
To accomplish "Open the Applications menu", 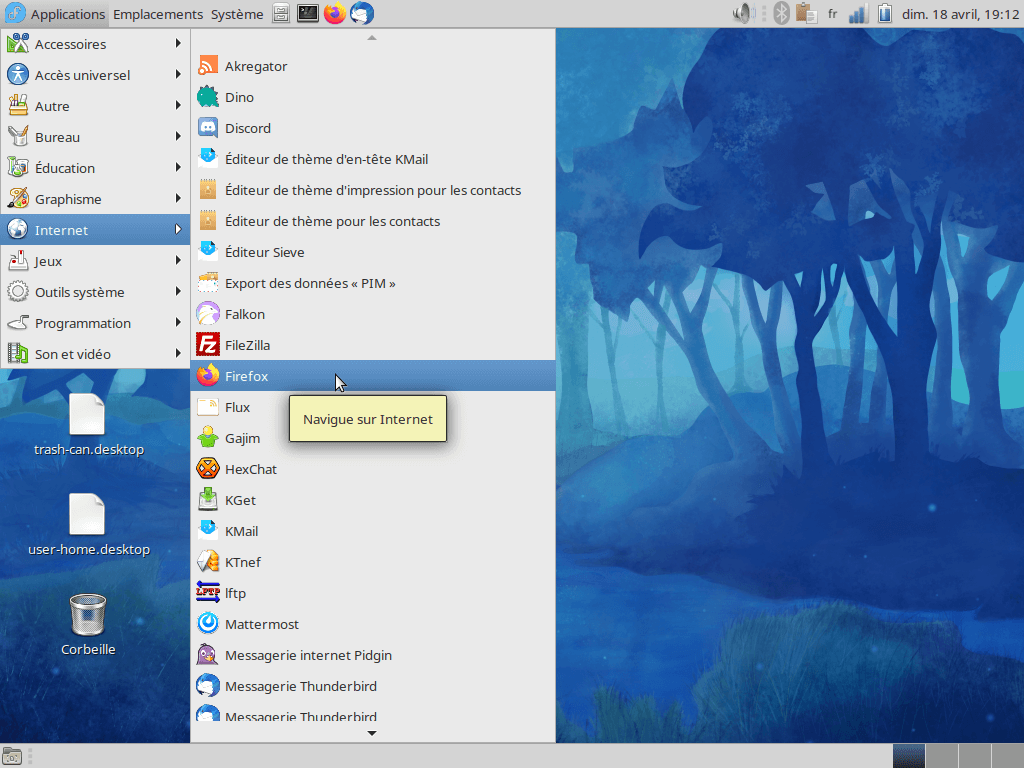I will click(54, 14).
